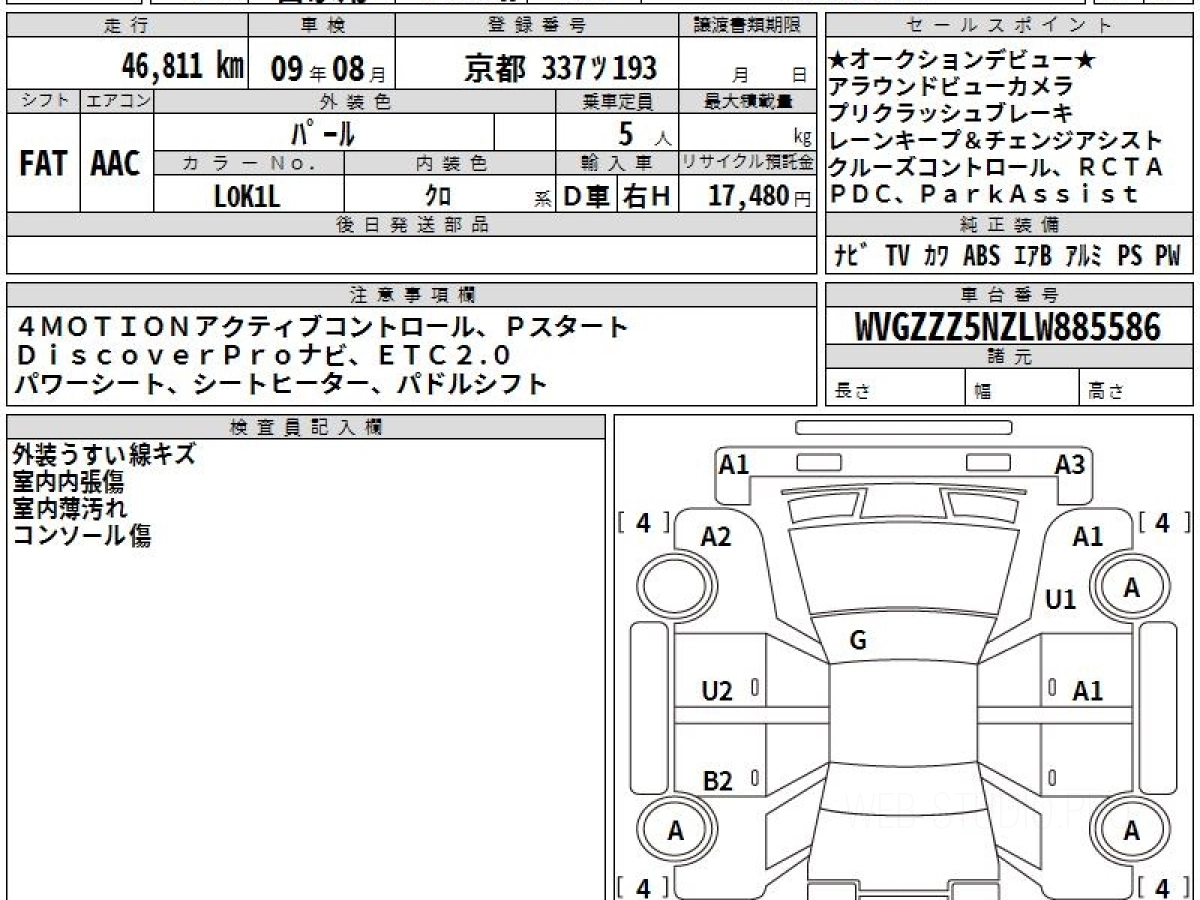Click the unlabeled empty wheel circle
The height and width of the screenshot is (900, 1200).
click(666, 584)
